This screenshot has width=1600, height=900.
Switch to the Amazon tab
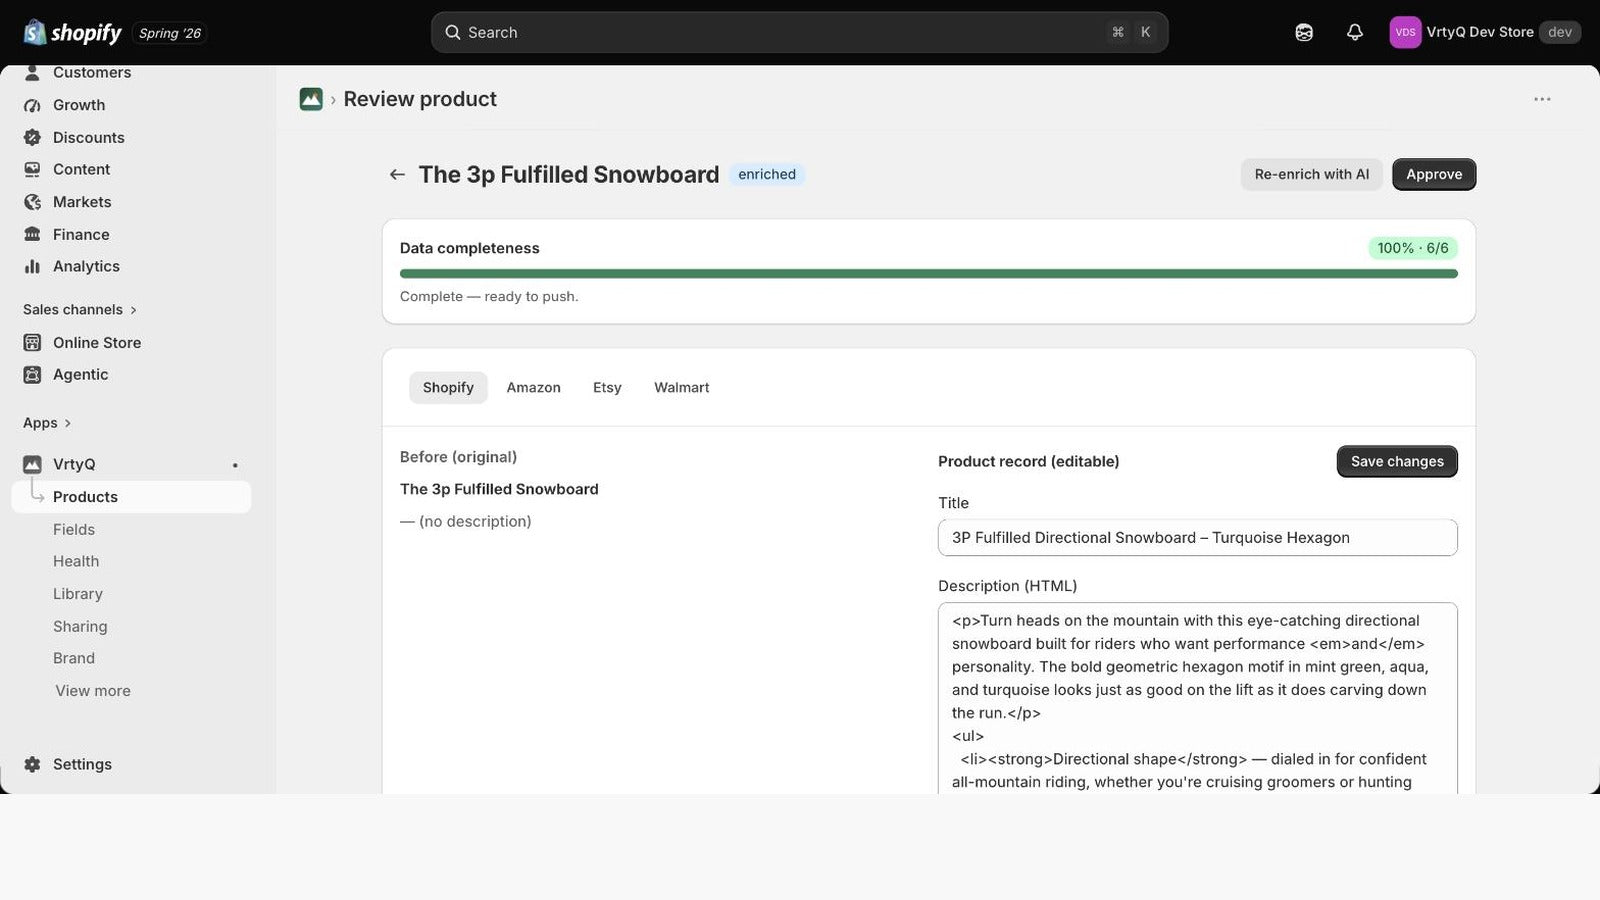click(533, 387)
